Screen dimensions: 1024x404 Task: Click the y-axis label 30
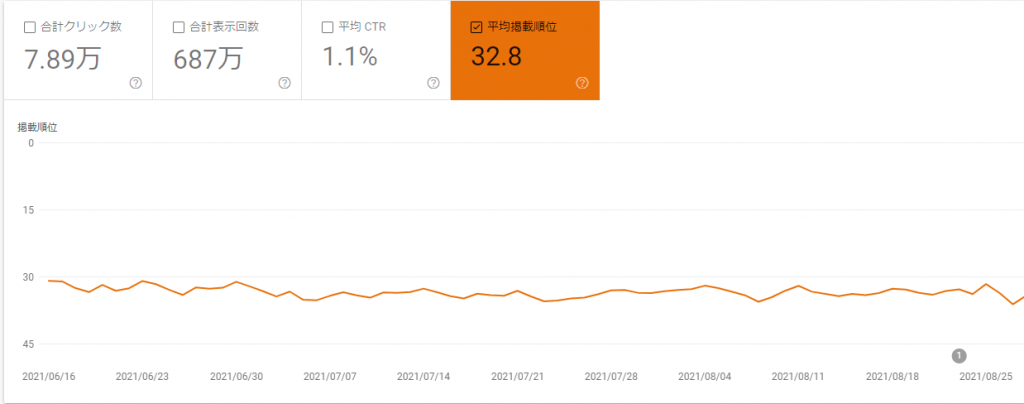[x=28, y=277]
